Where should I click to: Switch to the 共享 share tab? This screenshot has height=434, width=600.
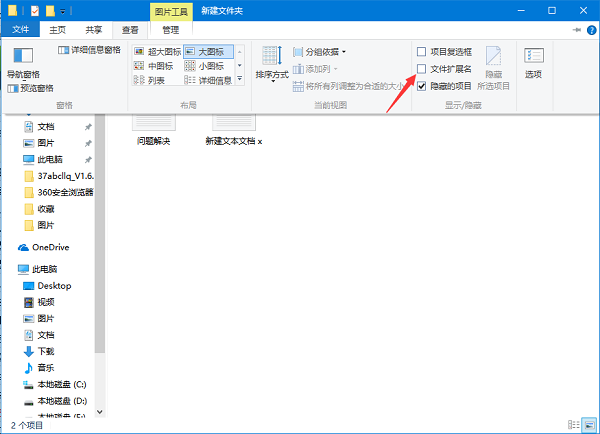tap(93, 30)
